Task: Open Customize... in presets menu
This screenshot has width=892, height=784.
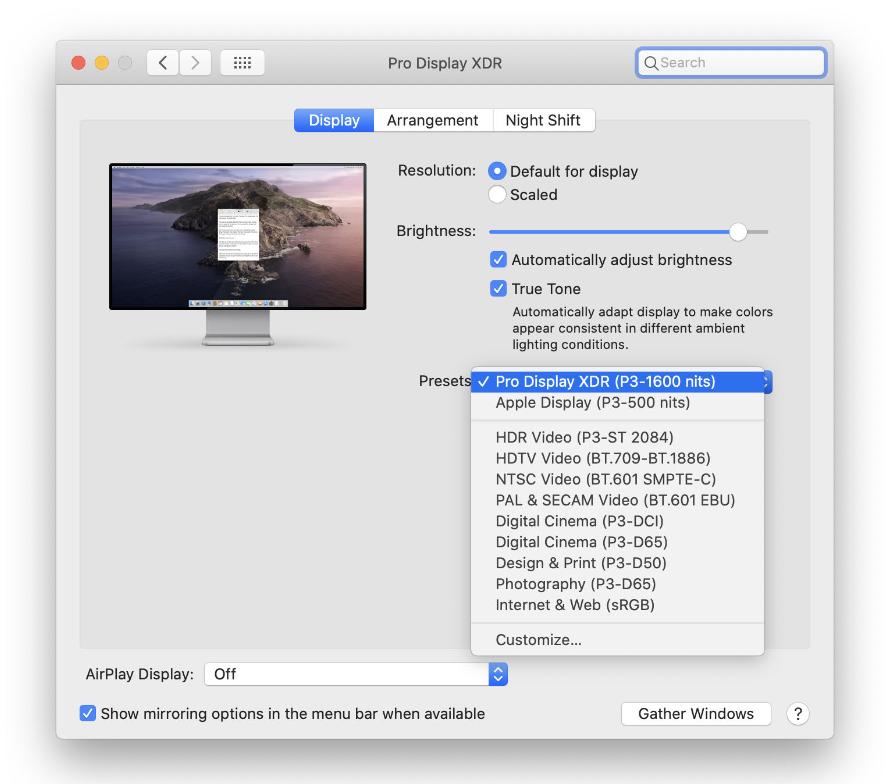Action: [618, 640]
